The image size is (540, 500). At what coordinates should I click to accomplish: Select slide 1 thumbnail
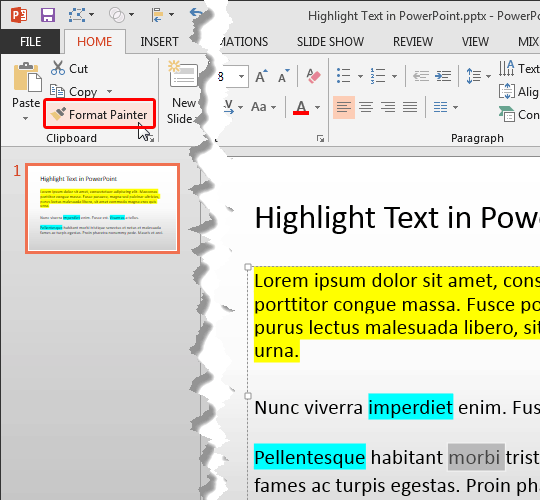(103, 209)
